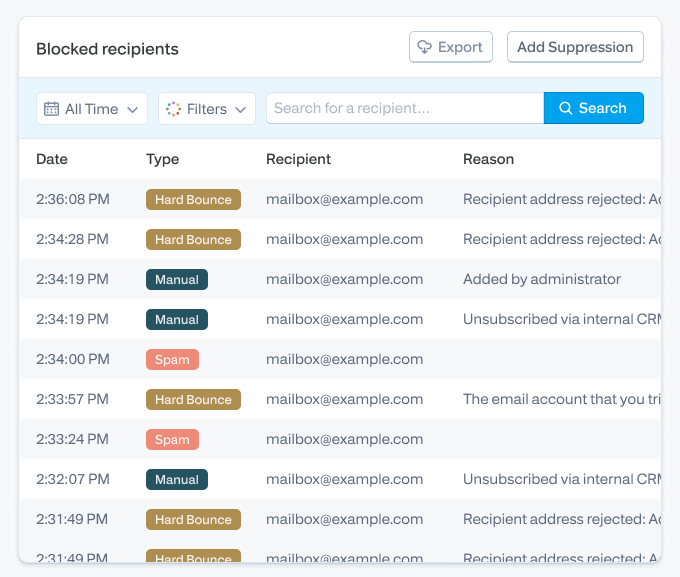Screen dimensions: 680x577
Task: Click the Add Suppression button
Action: pos(575,47)
